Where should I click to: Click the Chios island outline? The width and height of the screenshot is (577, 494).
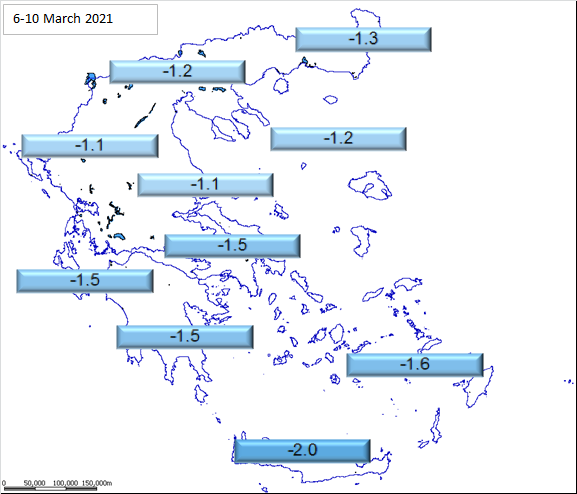(362, 240)
